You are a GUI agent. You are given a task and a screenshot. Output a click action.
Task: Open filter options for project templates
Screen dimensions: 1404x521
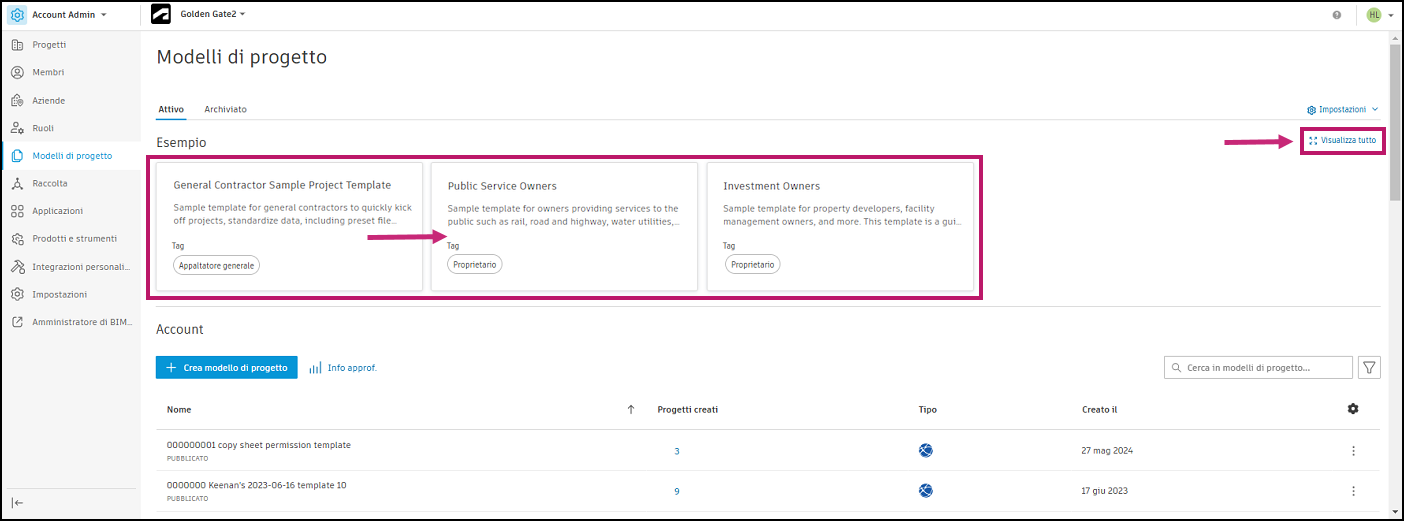[1369, 368]
